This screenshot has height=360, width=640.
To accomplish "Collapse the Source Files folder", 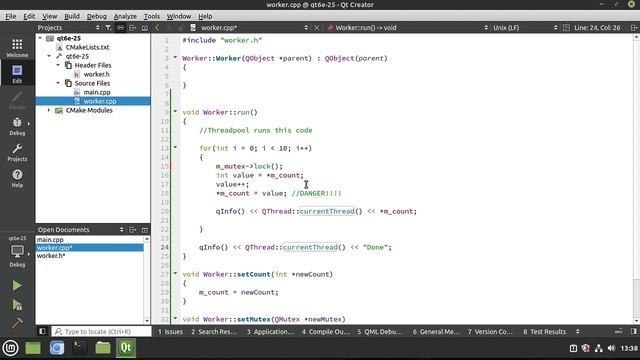I will pyautogui.click(x=58, y=83).
